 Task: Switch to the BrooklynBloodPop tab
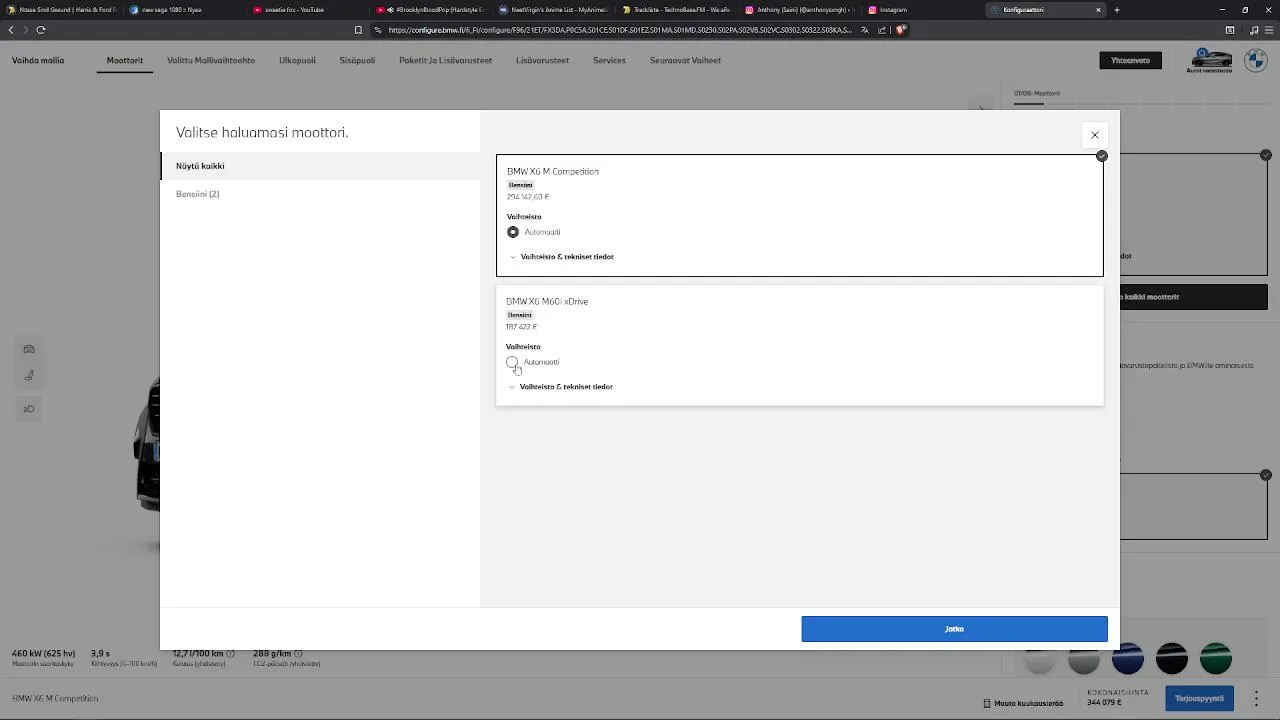(430, 10)
